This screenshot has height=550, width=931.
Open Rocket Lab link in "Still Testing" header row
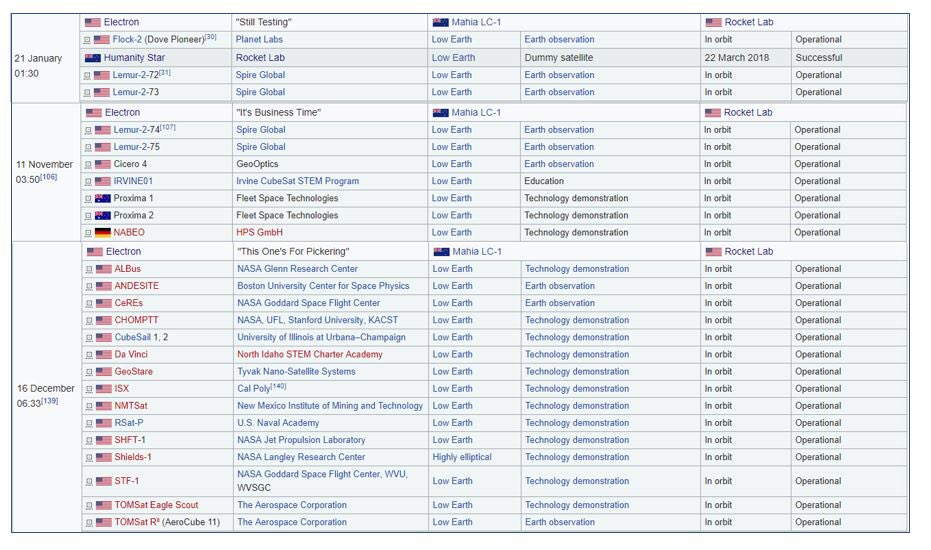[749, 23]
